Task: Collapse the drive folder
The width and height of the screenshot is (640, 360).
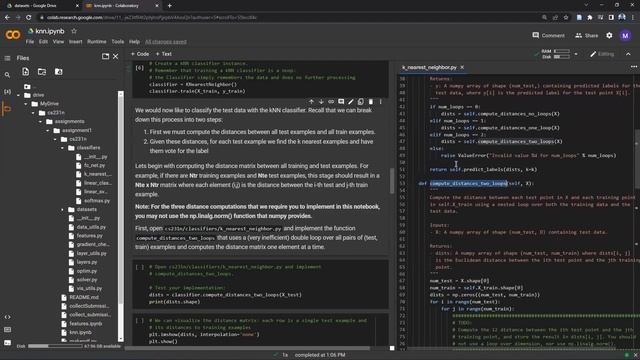Action: click(18, 95)
